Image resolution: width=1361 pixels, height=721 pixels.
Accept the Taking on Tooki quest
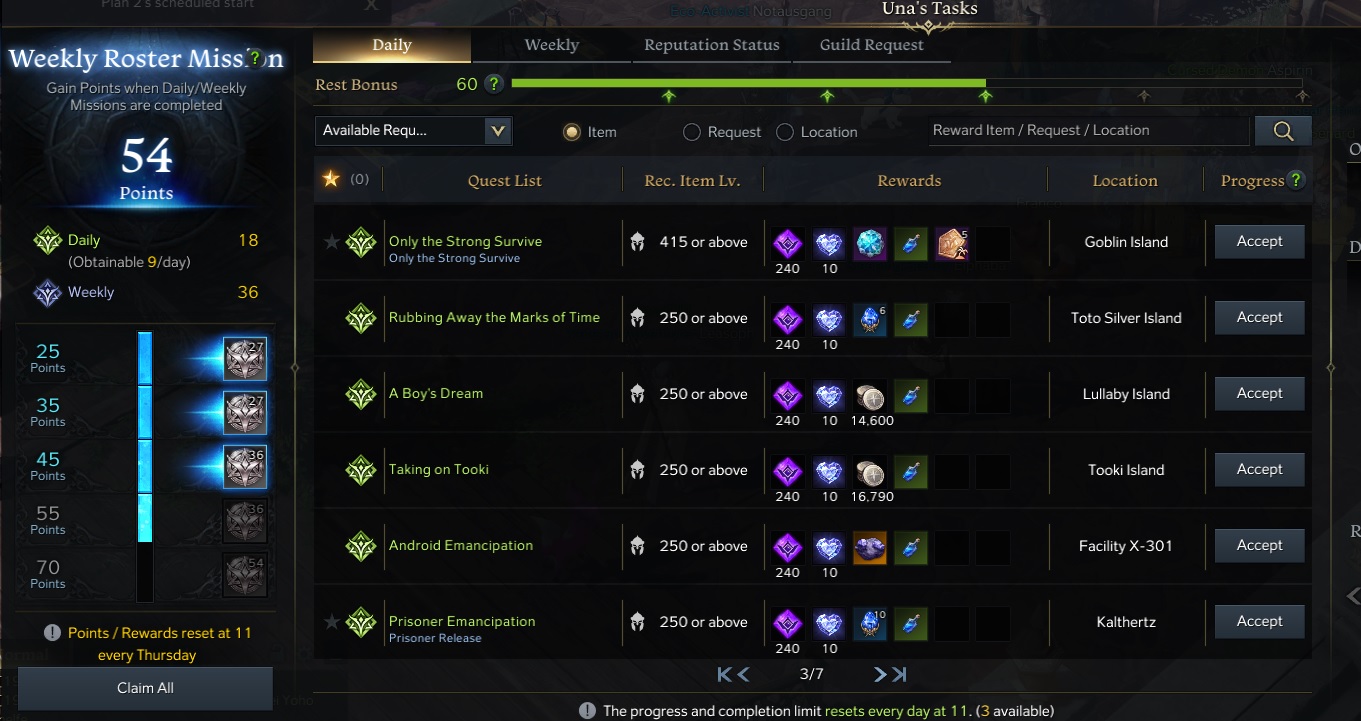pos(1259,469)
